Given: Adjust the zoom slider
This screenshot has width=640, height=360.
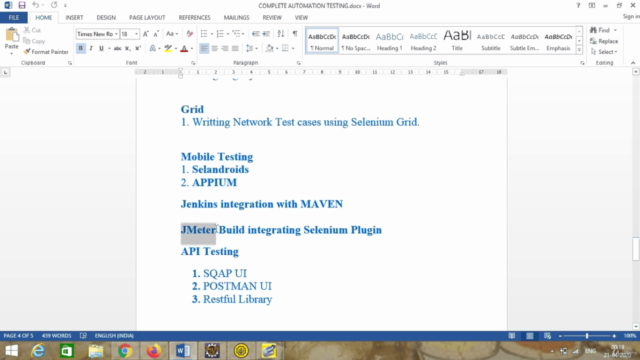Looking at the screenshot, I should point(587,336).
